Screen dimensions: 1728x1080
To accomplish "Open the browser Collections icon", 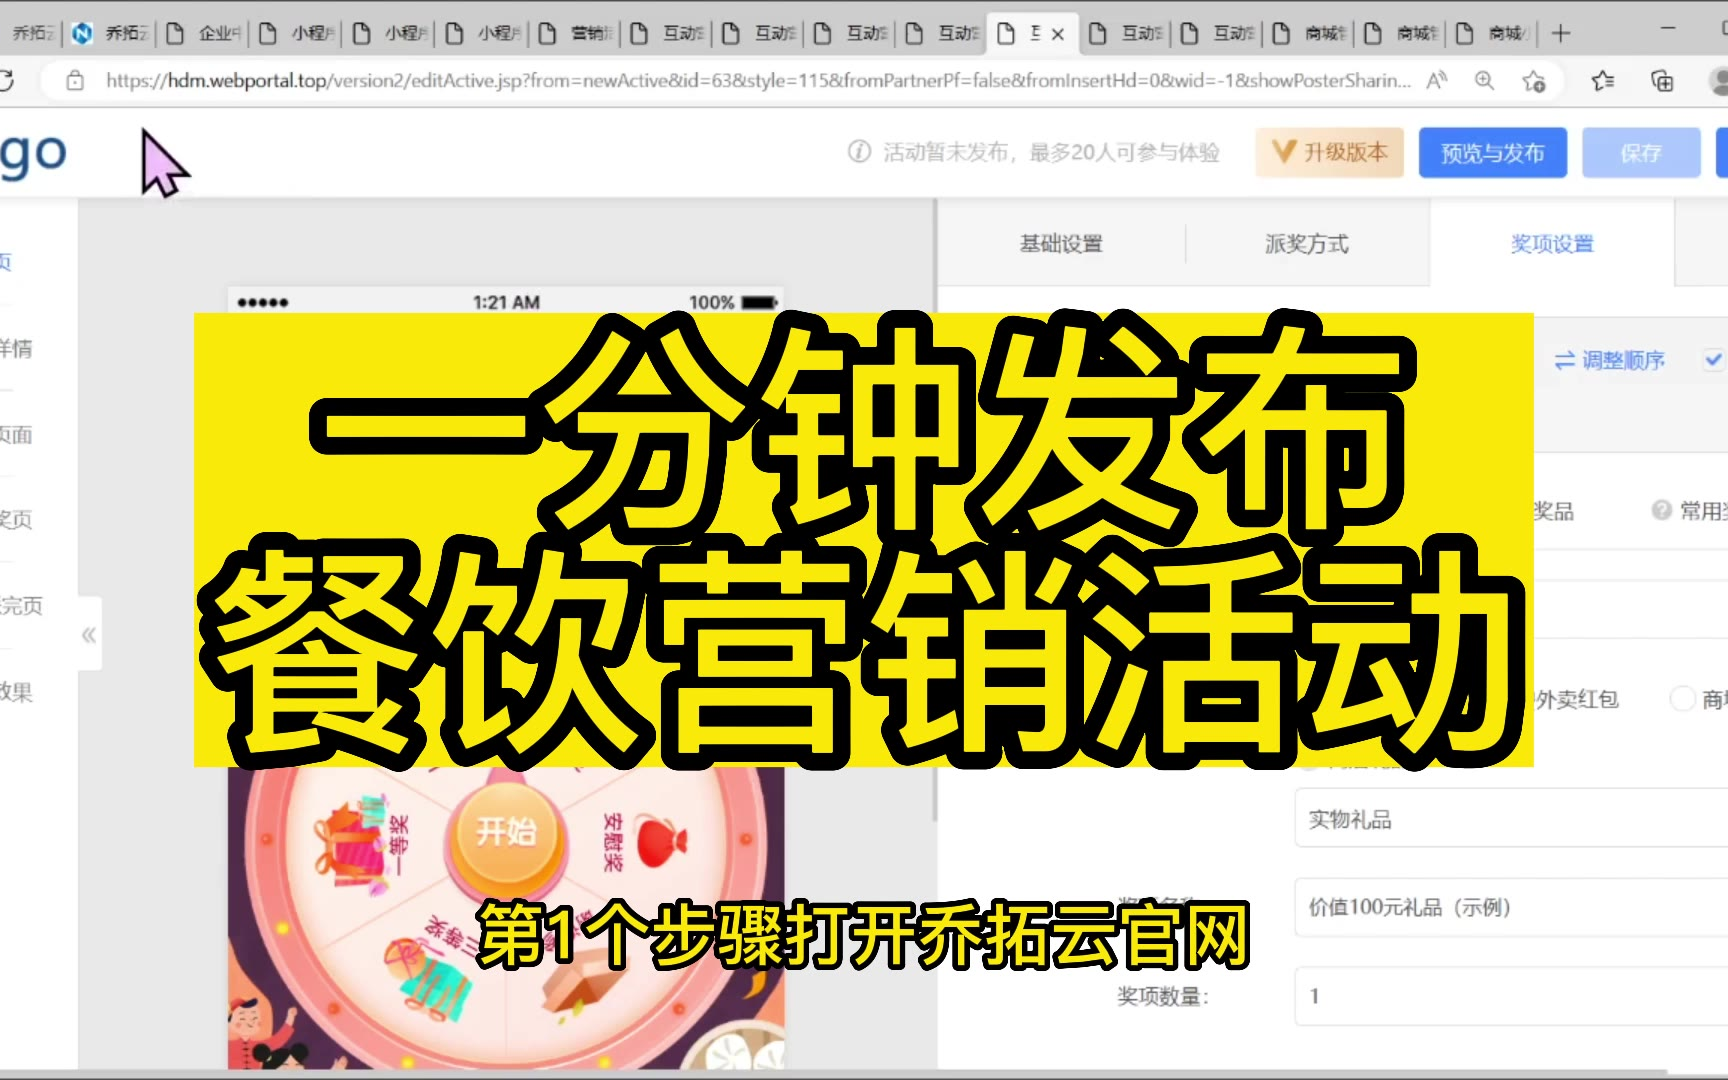I will 1662,81.
